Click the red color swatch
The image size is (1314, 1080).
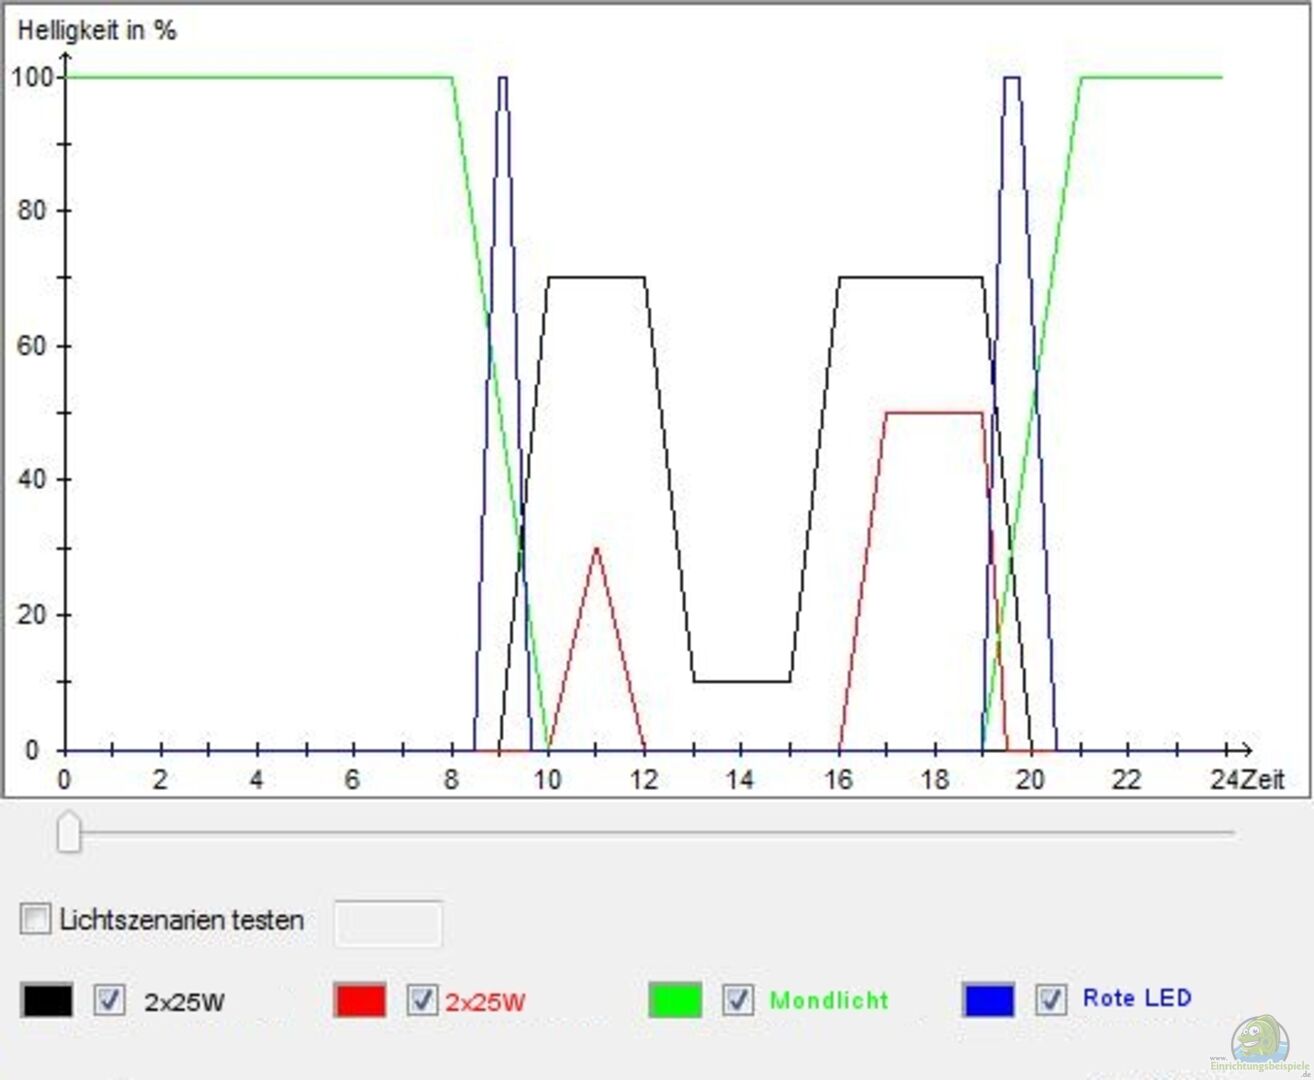[360, 1000]
